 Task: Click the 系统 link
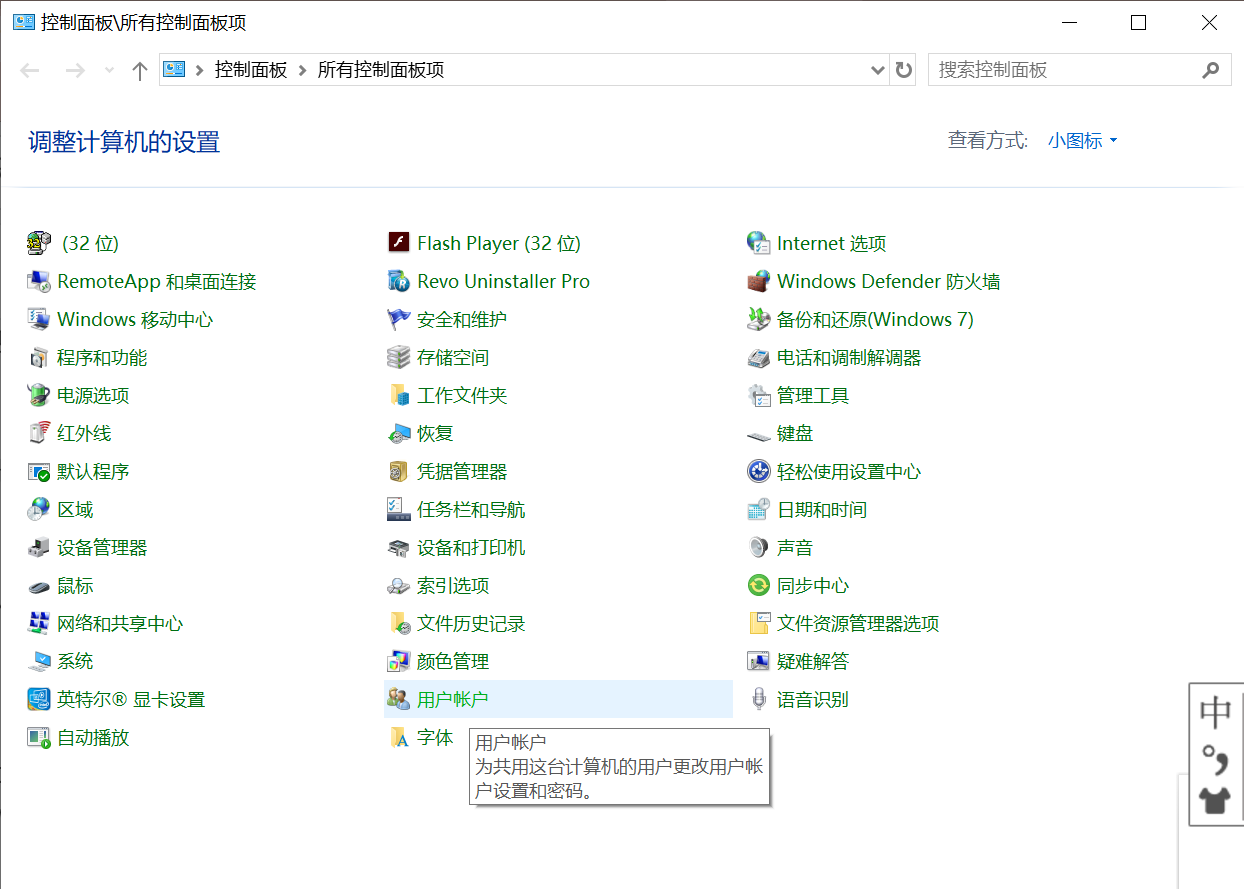pos(75,661)
